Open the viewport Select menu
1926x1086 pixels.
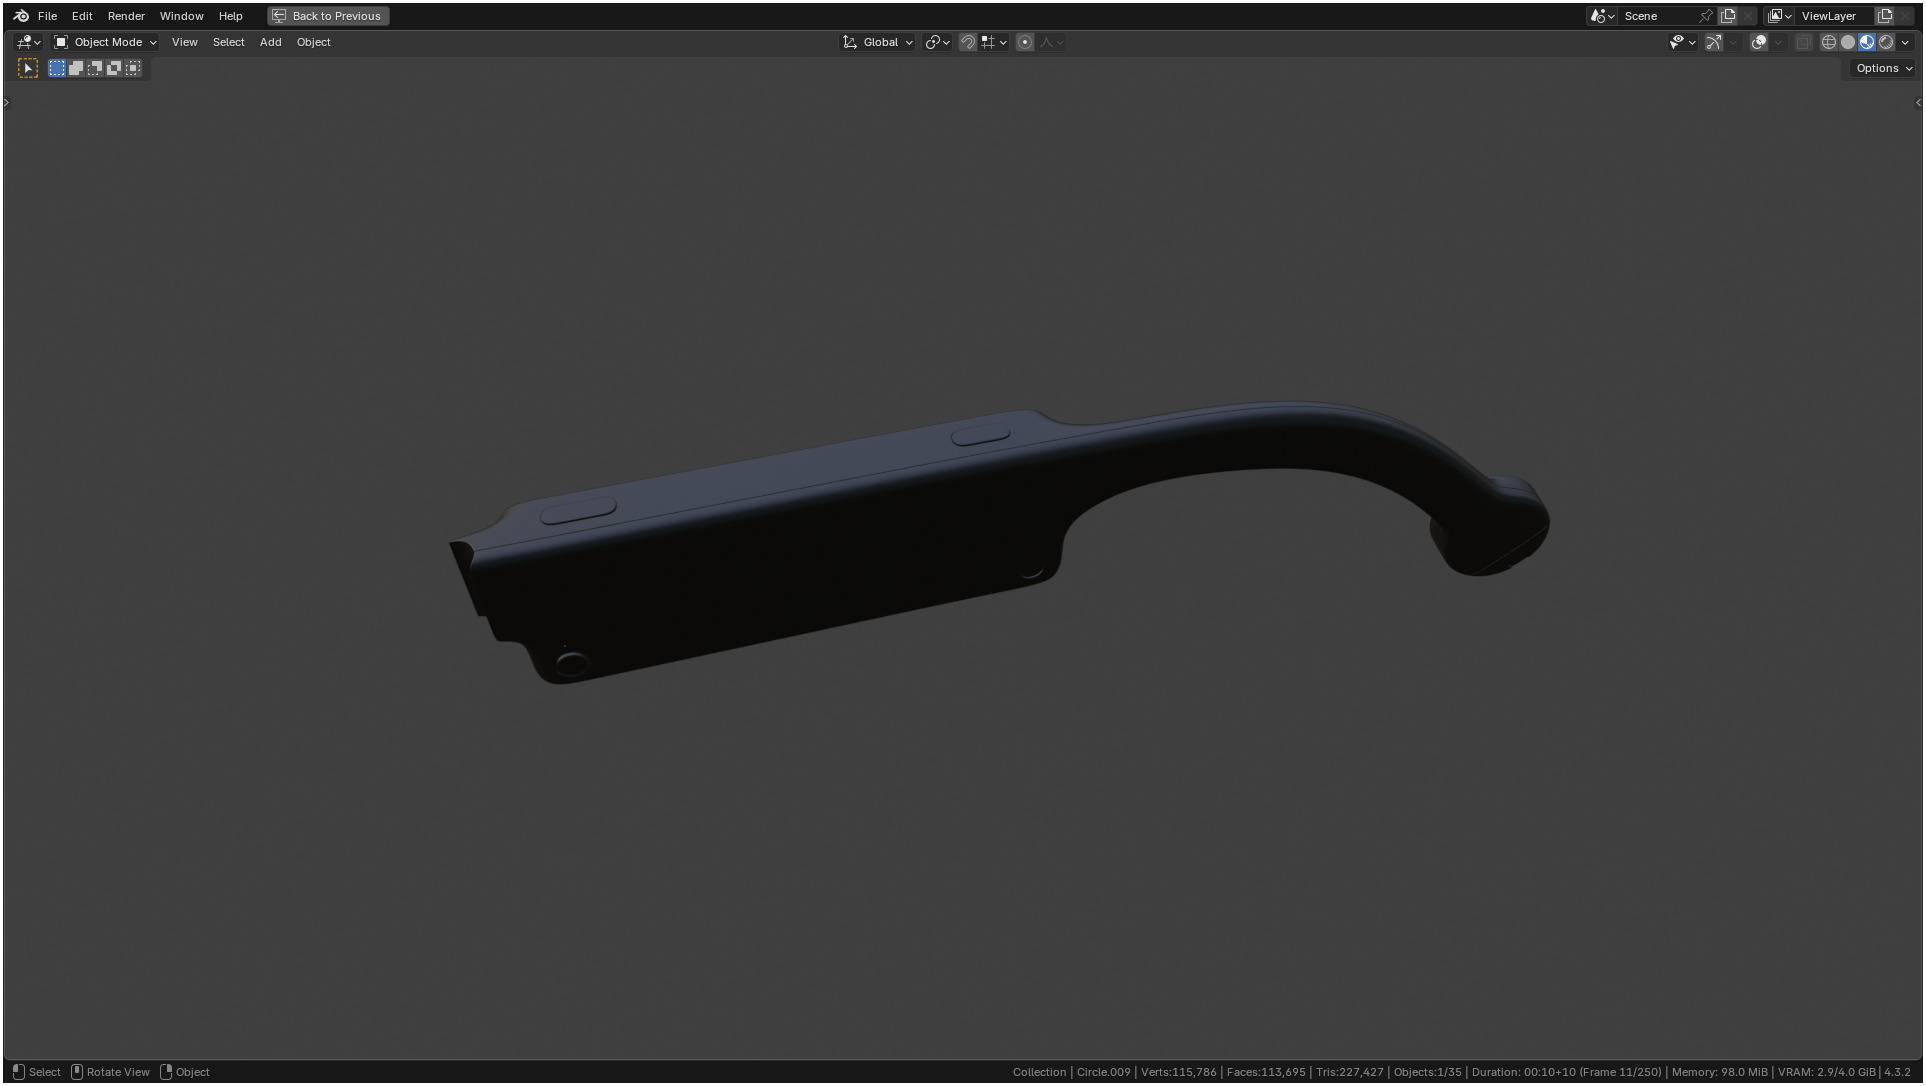click(228, 42)
